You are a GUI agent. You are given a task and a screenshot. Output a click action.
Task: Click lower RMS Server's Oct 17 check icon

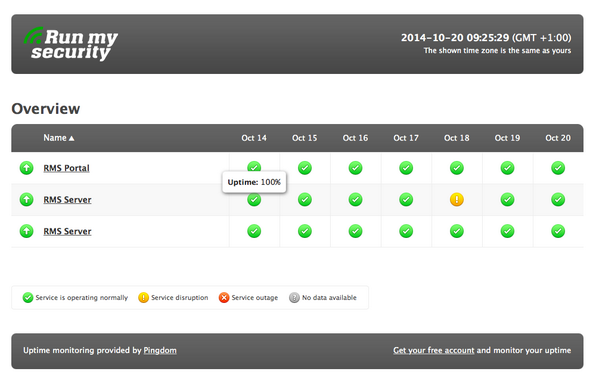pos(406,231)
